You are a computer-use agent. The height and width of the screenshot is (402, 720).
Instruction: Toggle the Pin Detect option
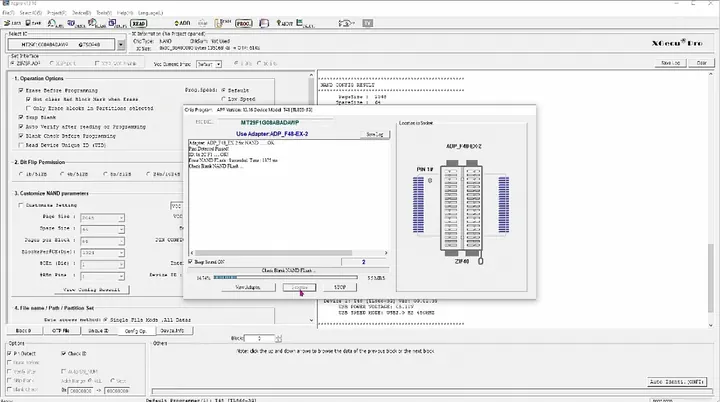(10, 354)
